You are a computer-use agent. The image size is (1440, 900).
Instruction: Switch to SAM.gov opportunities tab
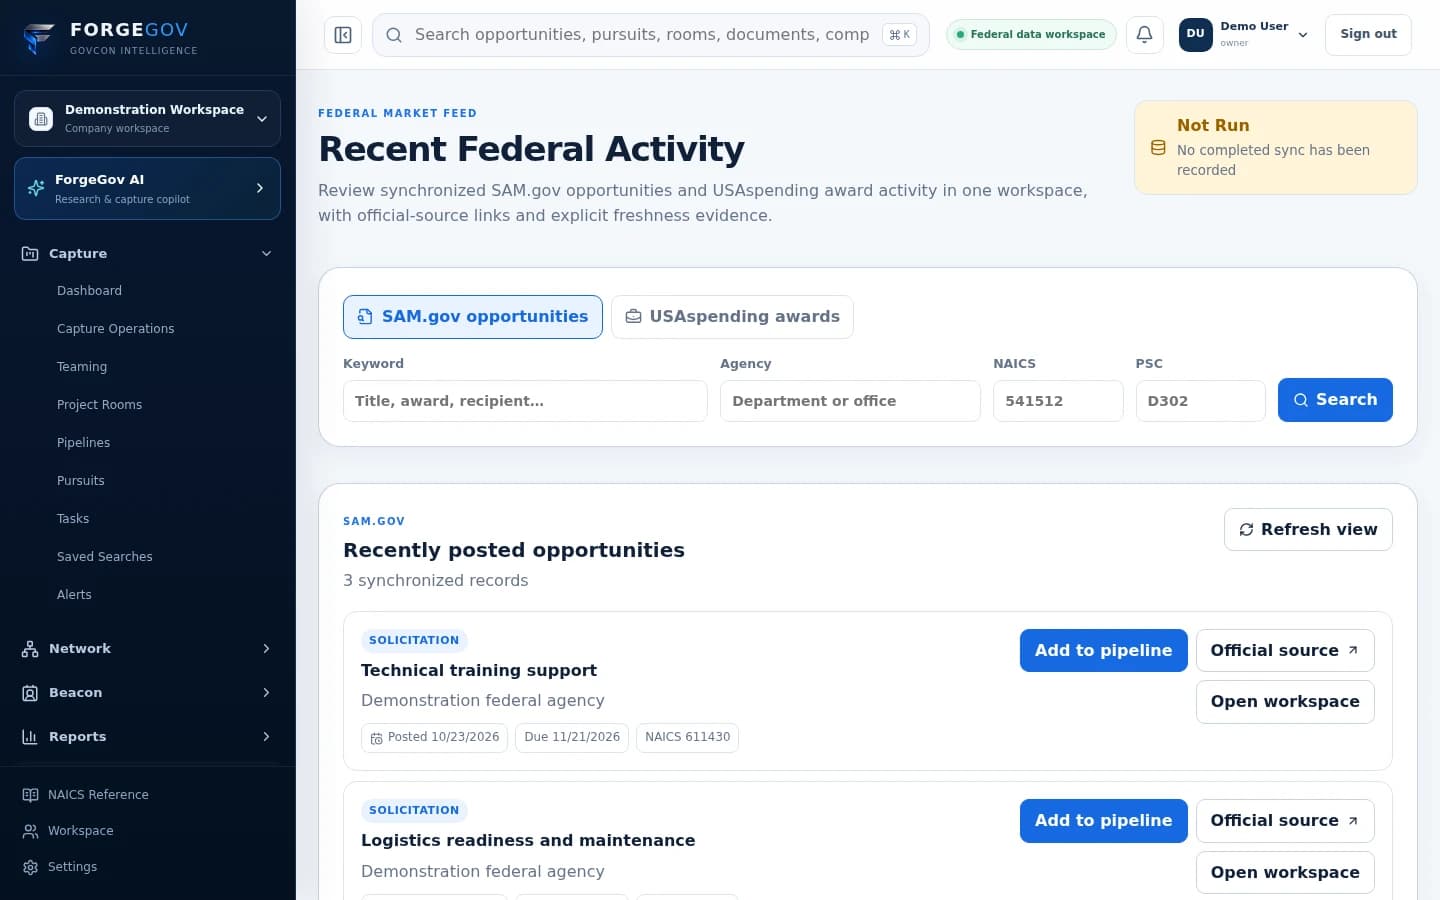[473, 317]
